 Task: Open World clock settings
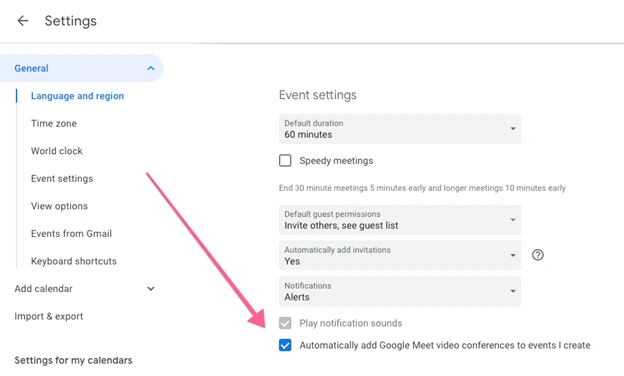tap(57, 151)
